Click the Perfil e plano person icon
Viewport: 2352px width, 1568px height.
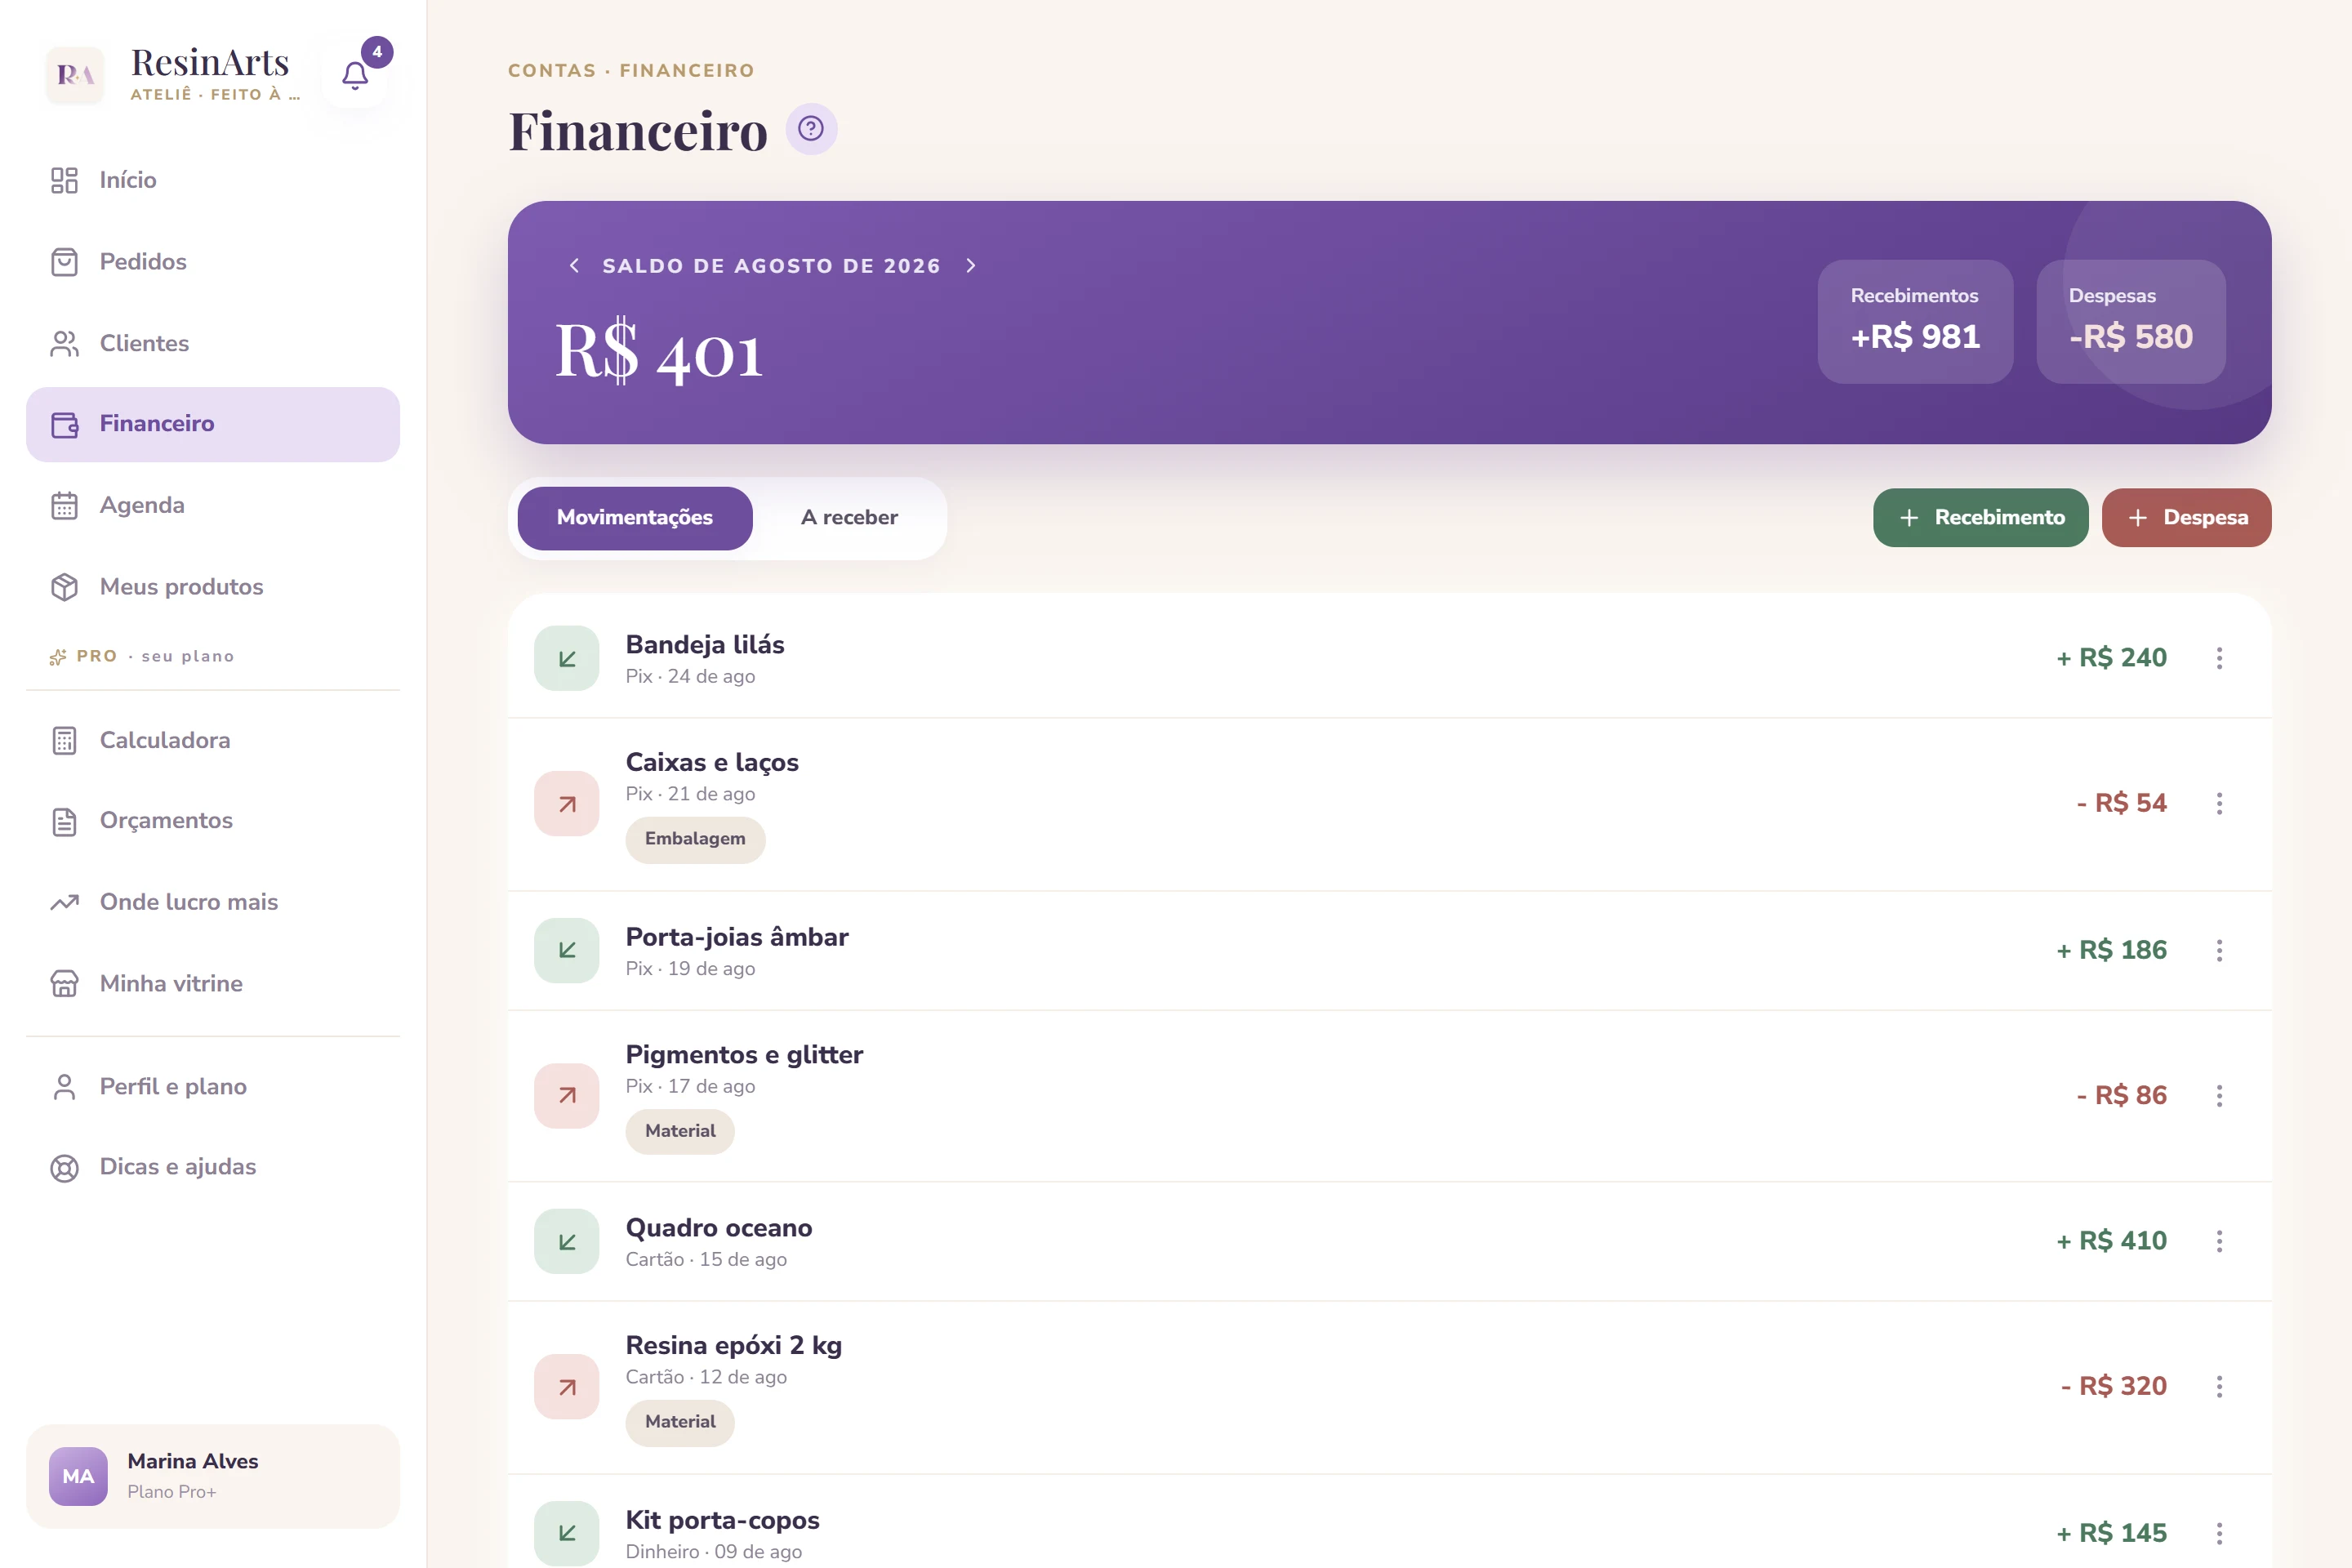click(64, 1087)
